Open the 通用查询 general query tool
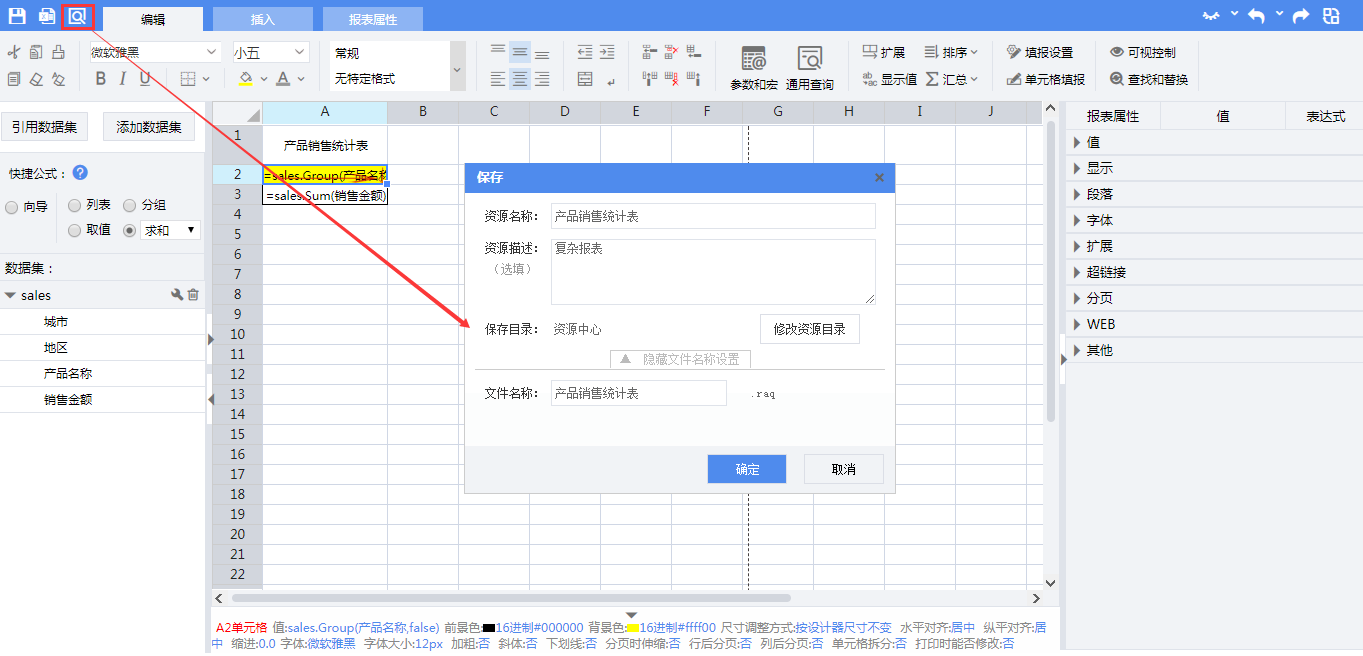The height and width of the screenshot is (656, 1363). [x=809, y=67]
